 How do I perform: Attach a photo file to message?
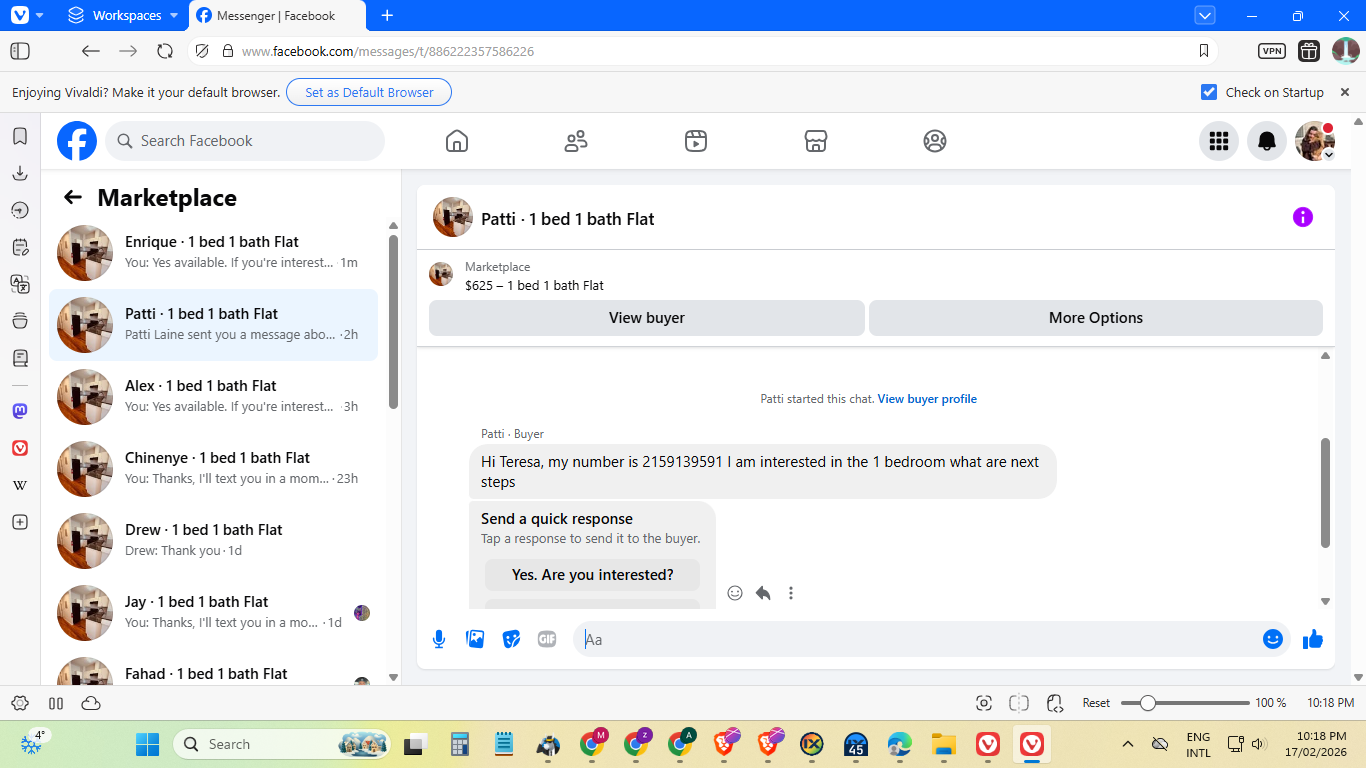point(475,639)
